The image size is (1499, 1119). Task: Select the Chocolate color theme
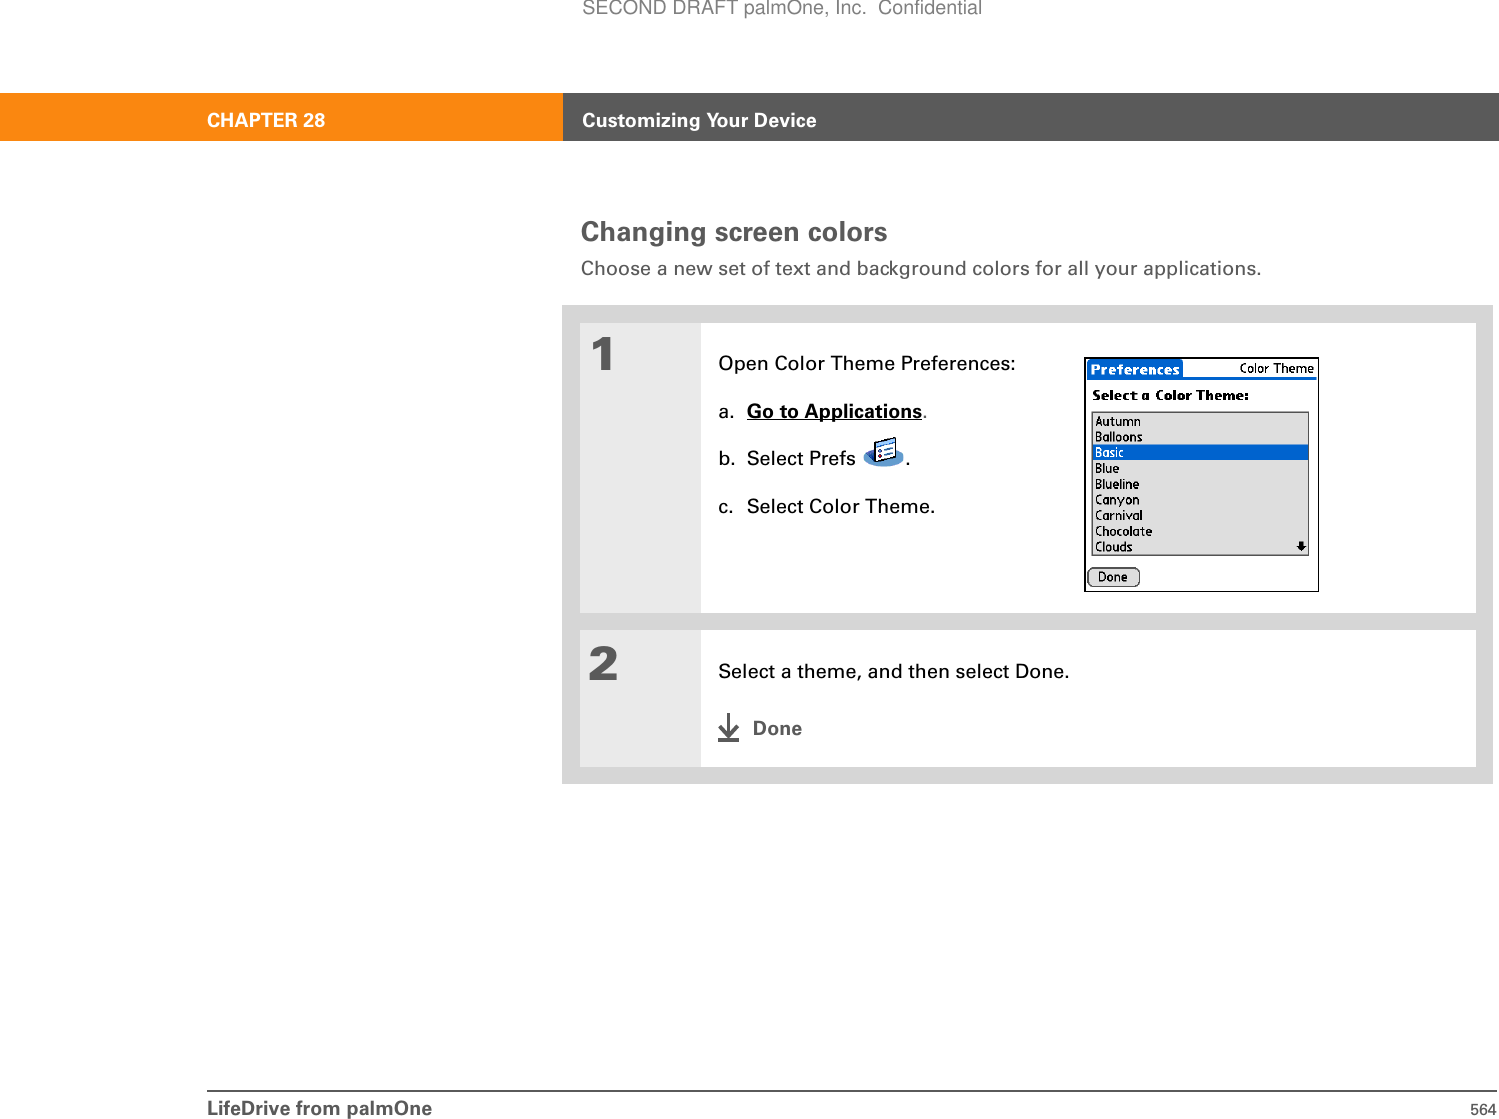1200,531
